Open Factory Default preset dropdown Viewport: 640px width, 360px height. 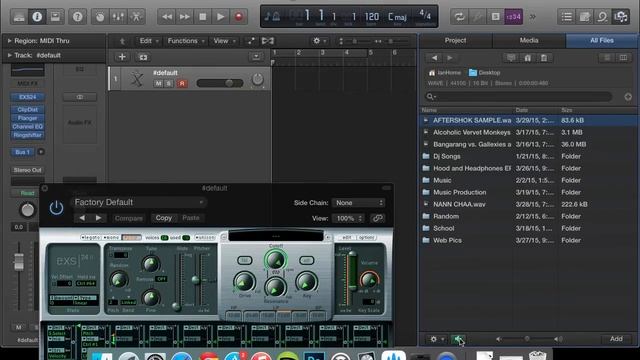[x=139, y=202]
